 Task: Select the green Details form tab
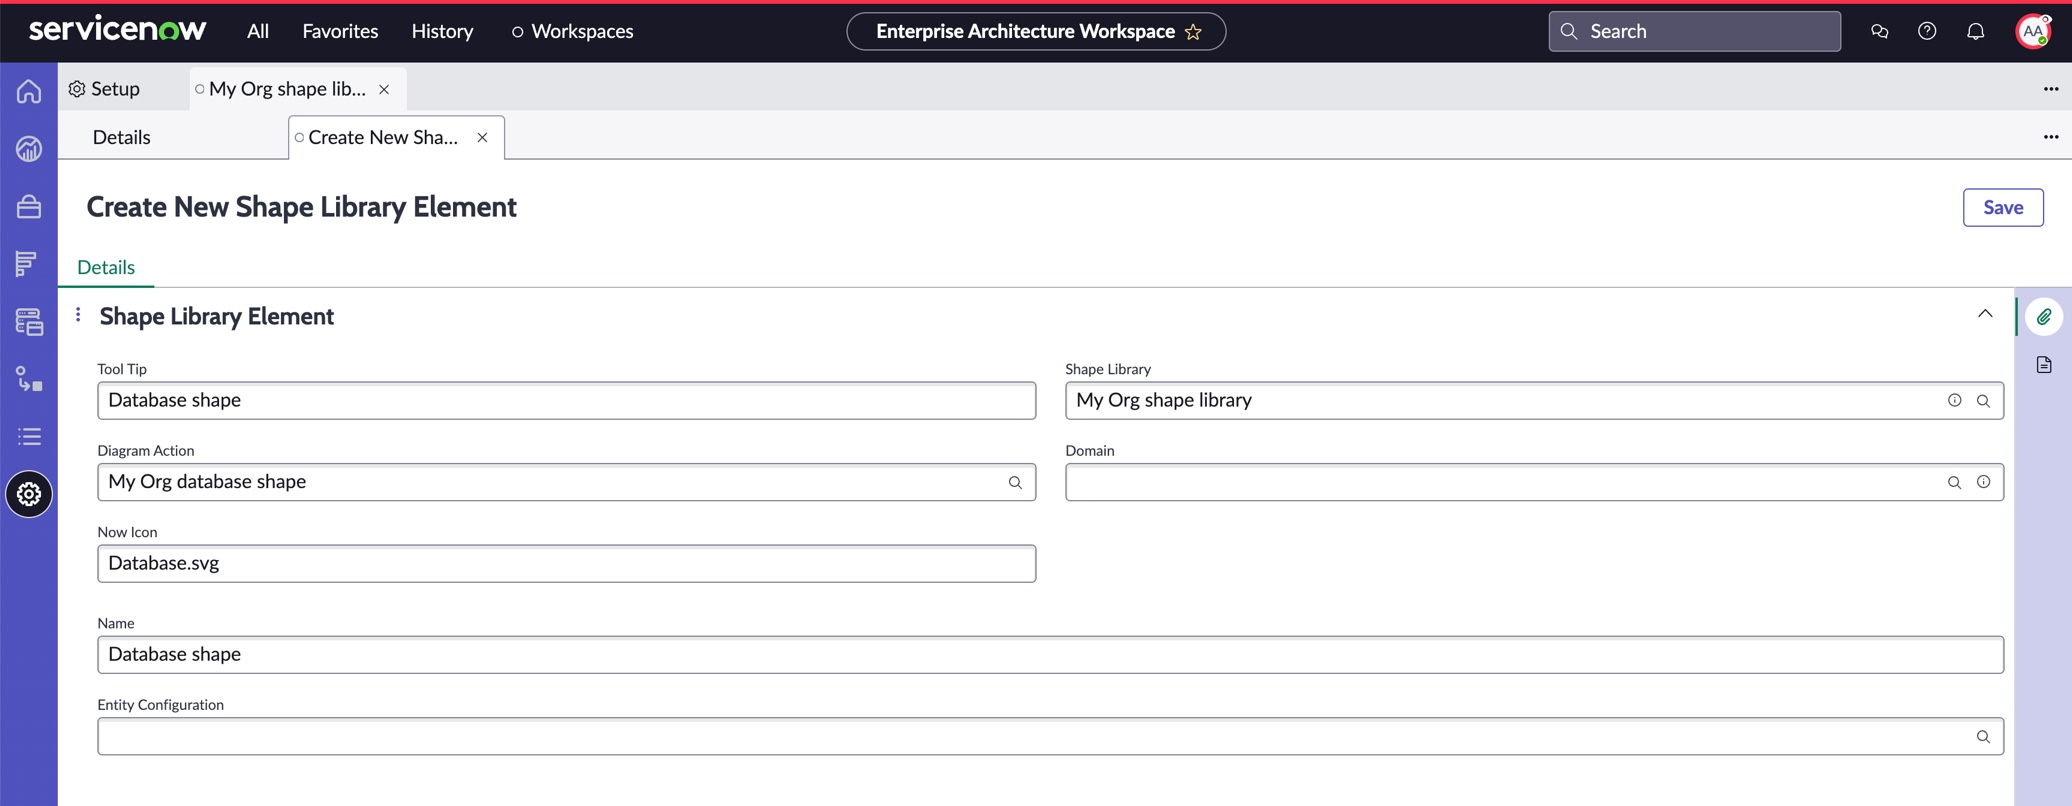(106, 267)
